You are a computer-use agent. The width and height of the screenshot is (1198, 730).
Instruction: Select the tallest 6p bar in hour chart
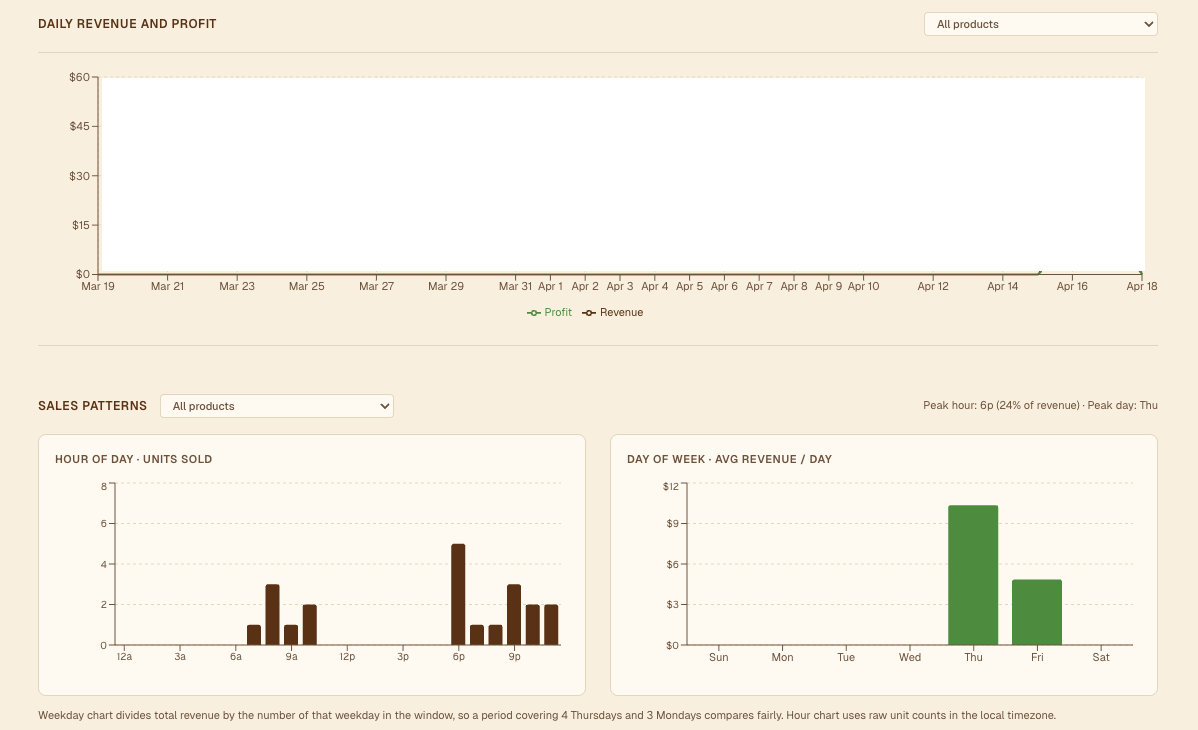click(459, 595)
